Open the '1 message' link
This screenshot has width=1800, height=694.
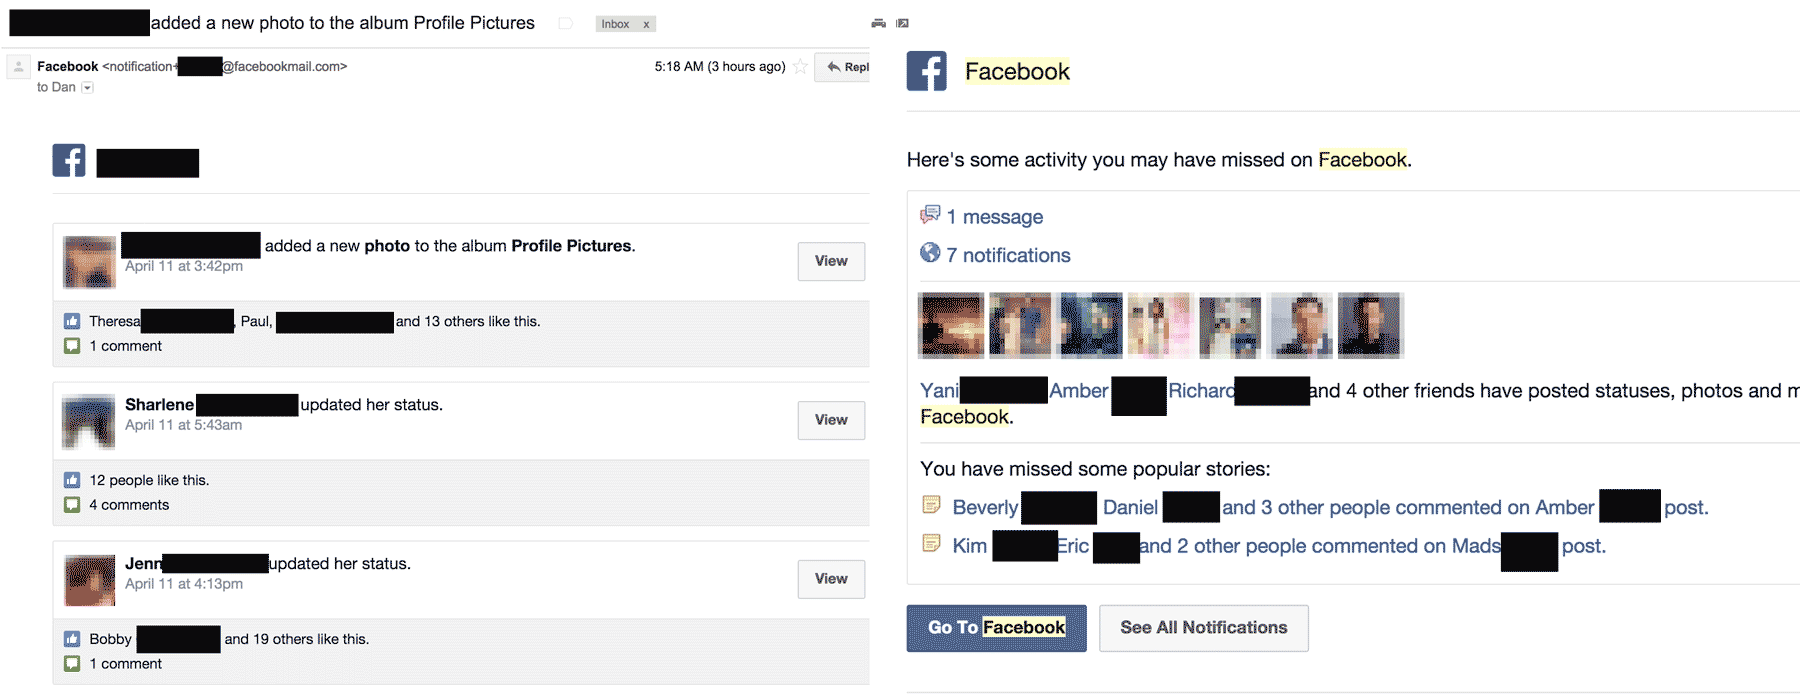tap(995, 217)
